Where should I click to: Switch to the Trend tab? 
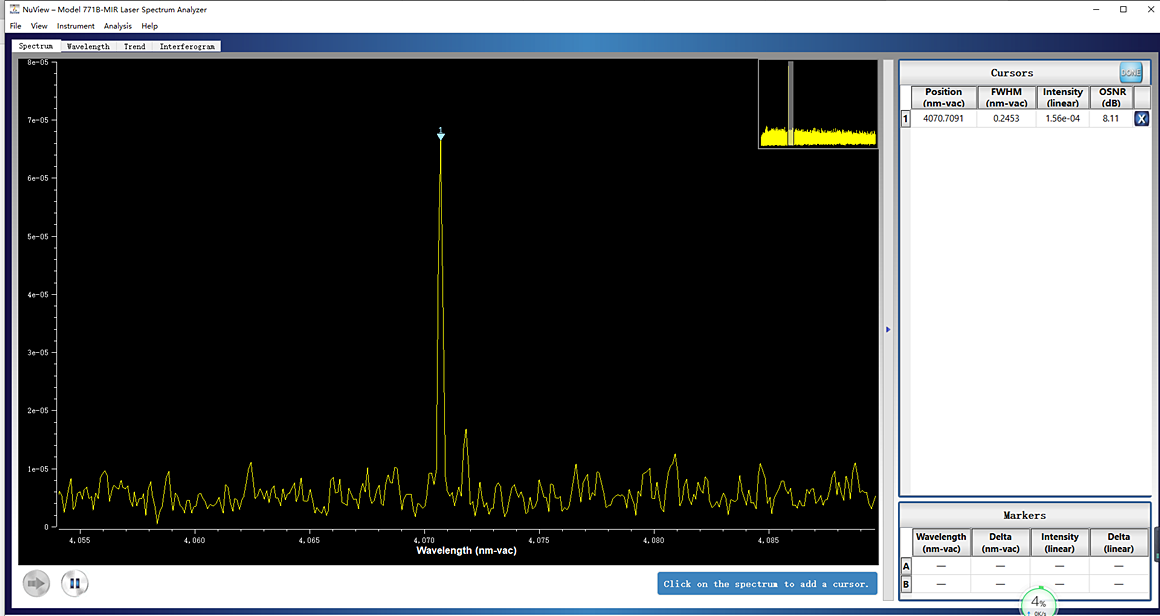(134, 46)
